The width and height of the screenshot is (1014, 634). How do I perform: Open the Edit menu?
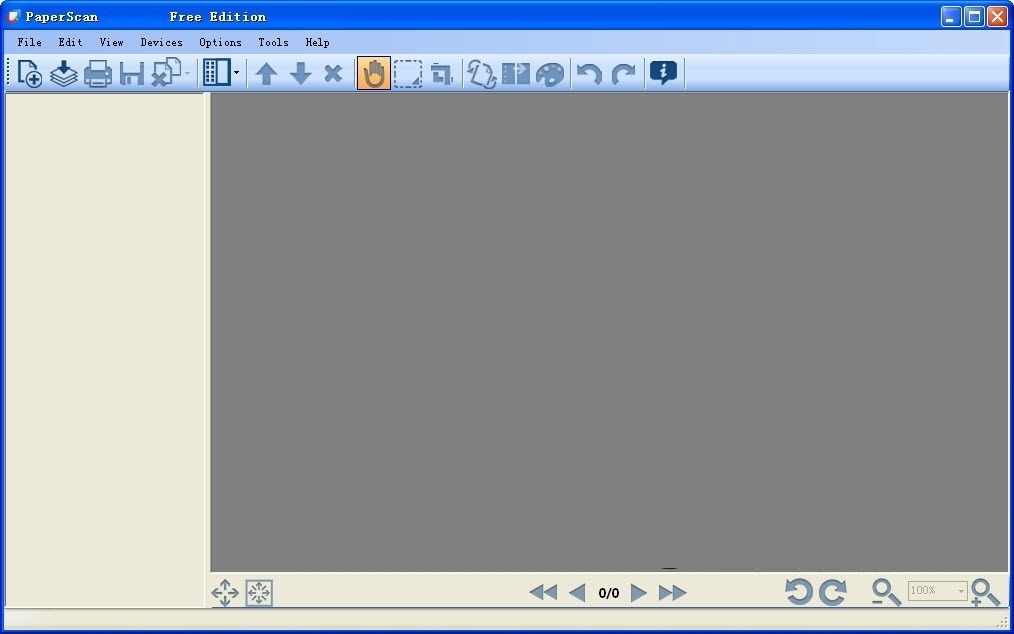(70, 42)
